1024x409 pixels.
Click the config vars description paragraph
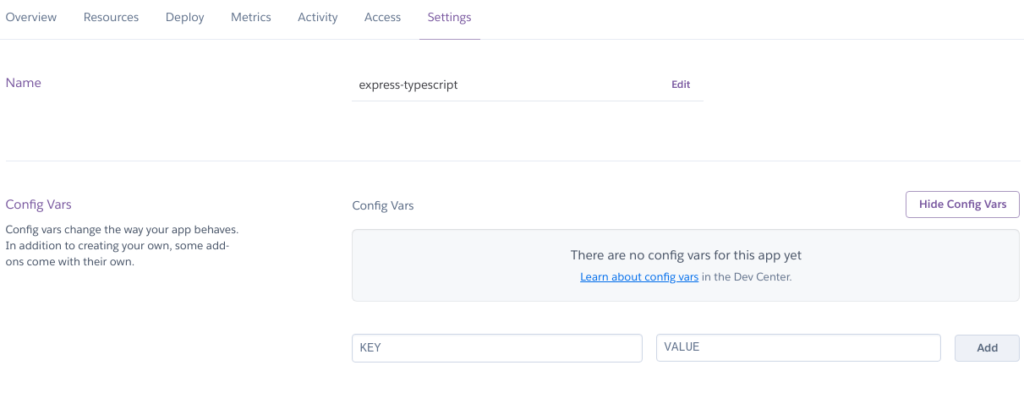click(122, 246)
